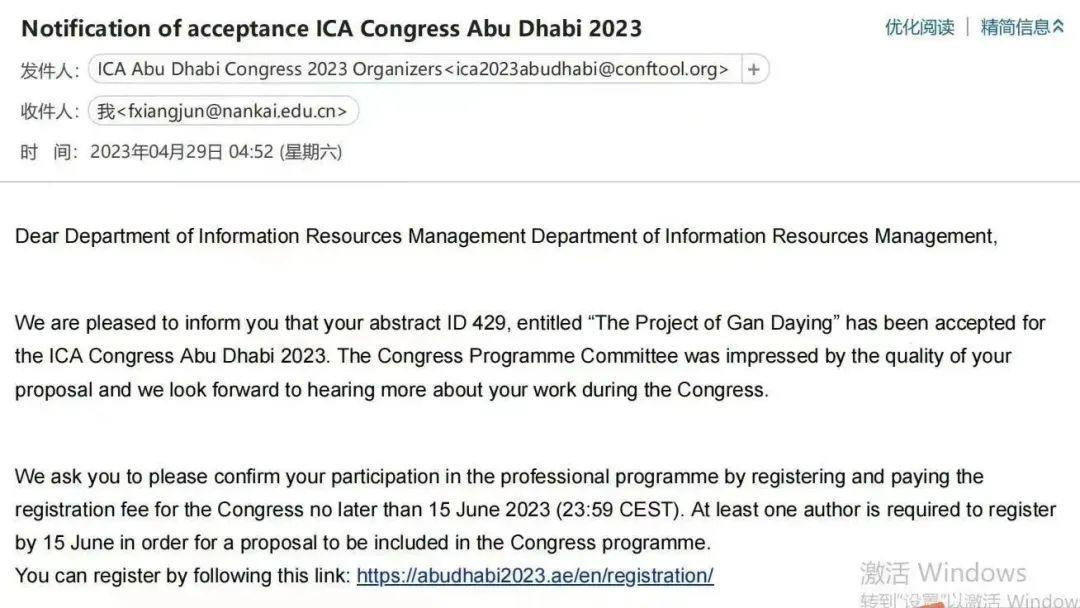The width and height of the screenshot is (1080, 608).
Task: Select the email subject Notification of acceptance
Action: point(332,28)
